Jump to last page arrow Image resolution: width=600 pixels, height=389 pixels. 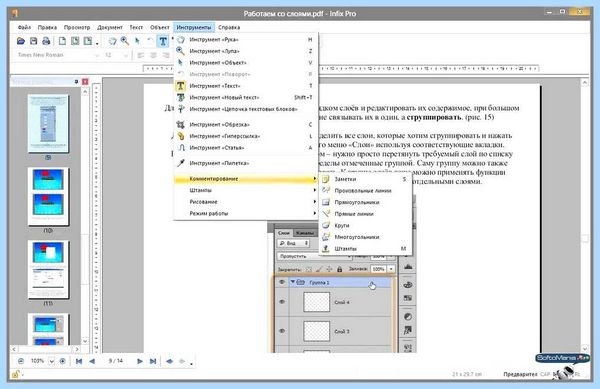[153, 361]
